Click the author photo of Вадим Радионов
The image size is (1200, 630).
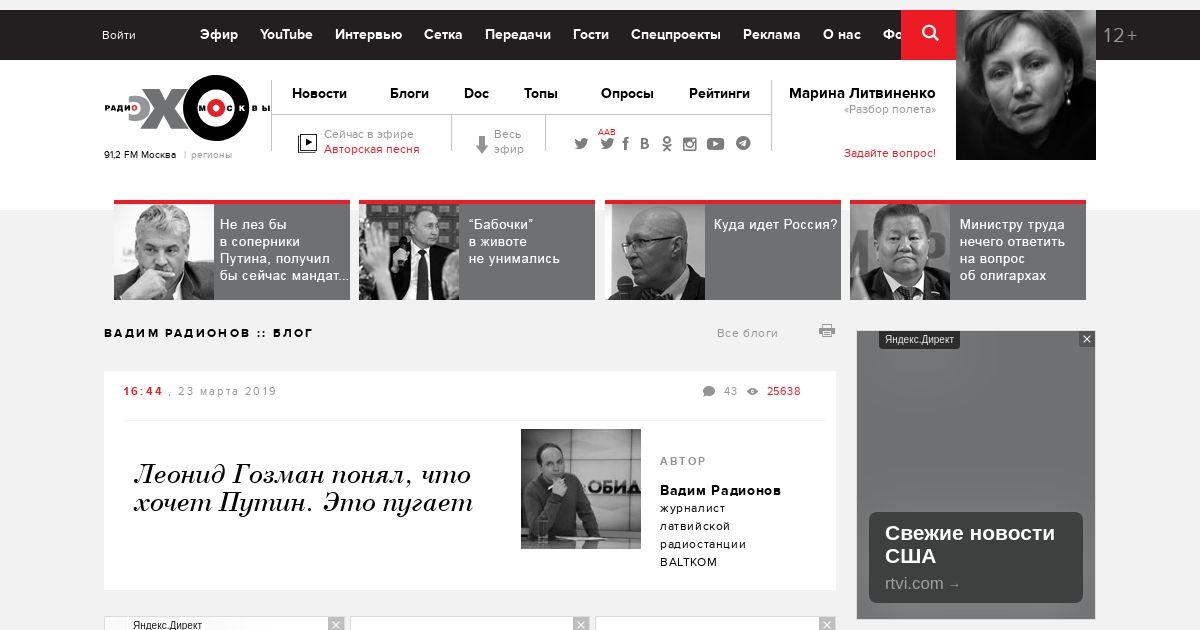pos(581,489)
